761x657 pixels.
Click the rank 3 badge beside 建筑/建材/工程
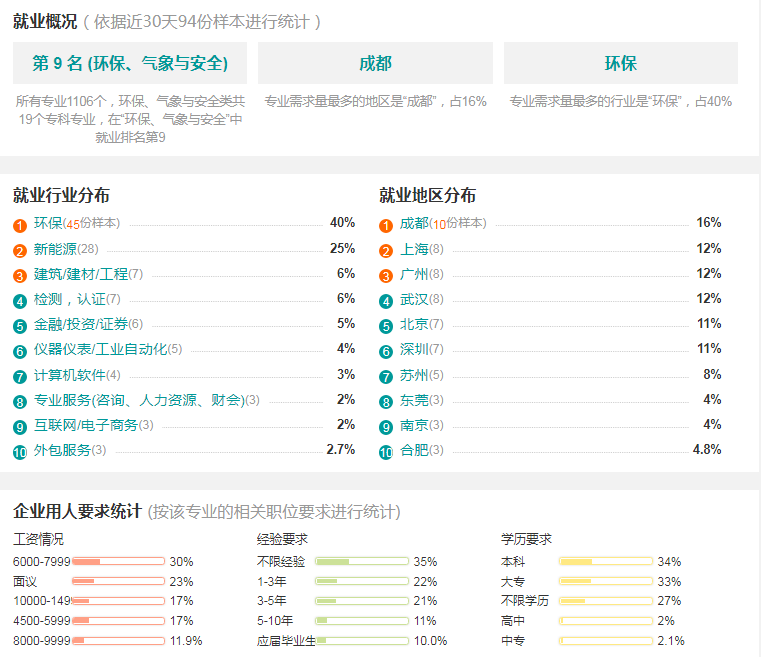[19, 276]
